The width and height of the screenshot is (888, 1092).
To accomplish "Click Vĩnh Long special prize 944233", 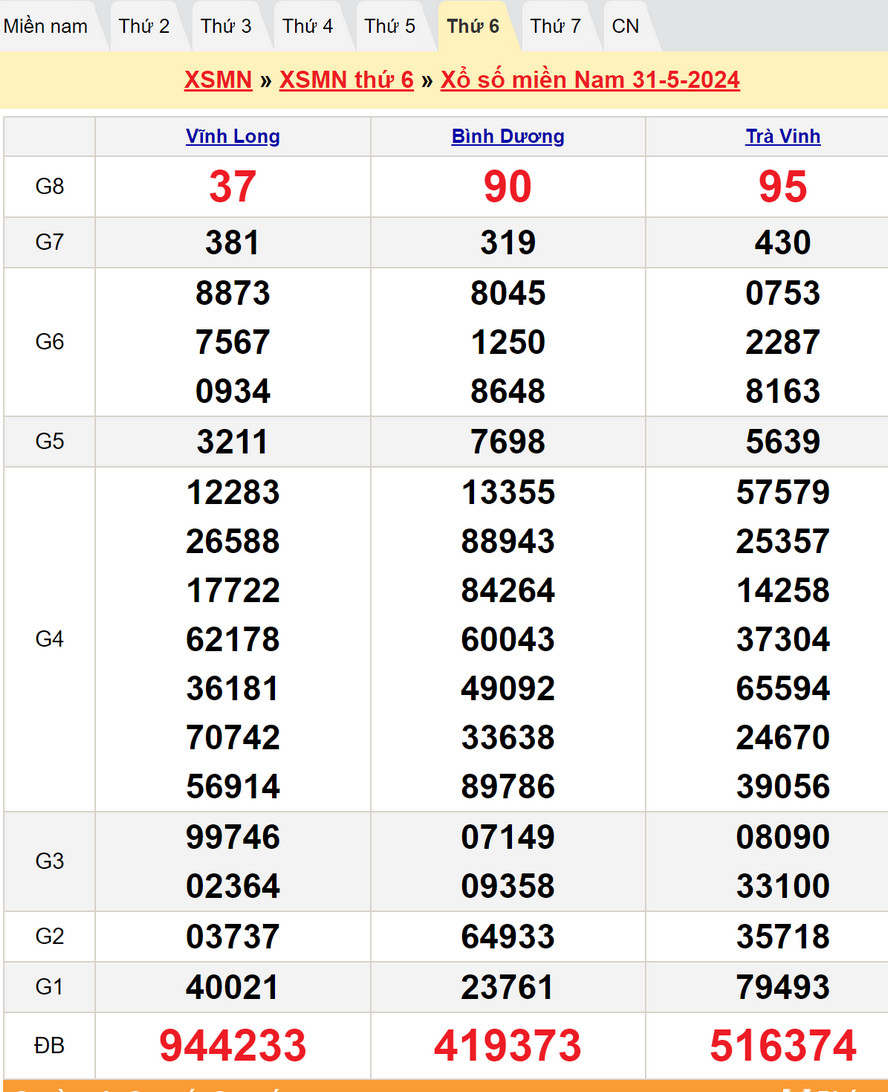I will point(233,1046).
